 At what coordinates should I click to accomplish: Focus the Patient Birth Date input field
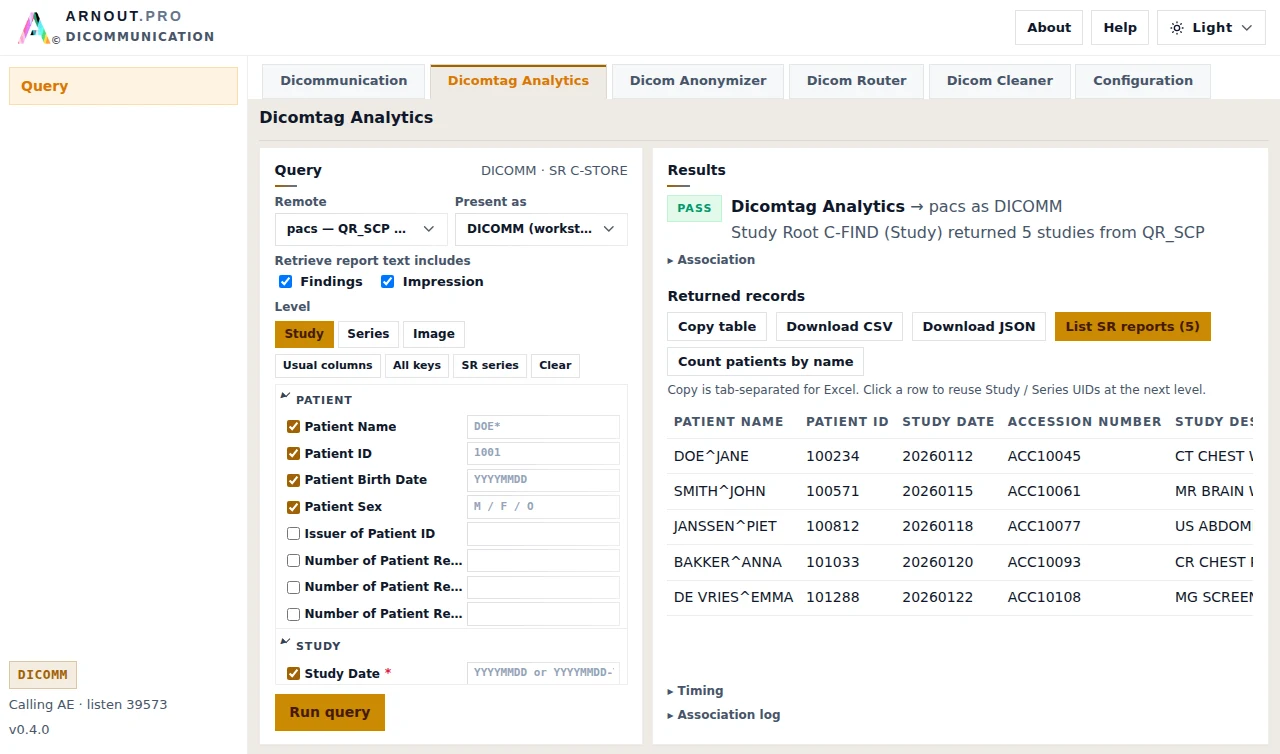543,480
